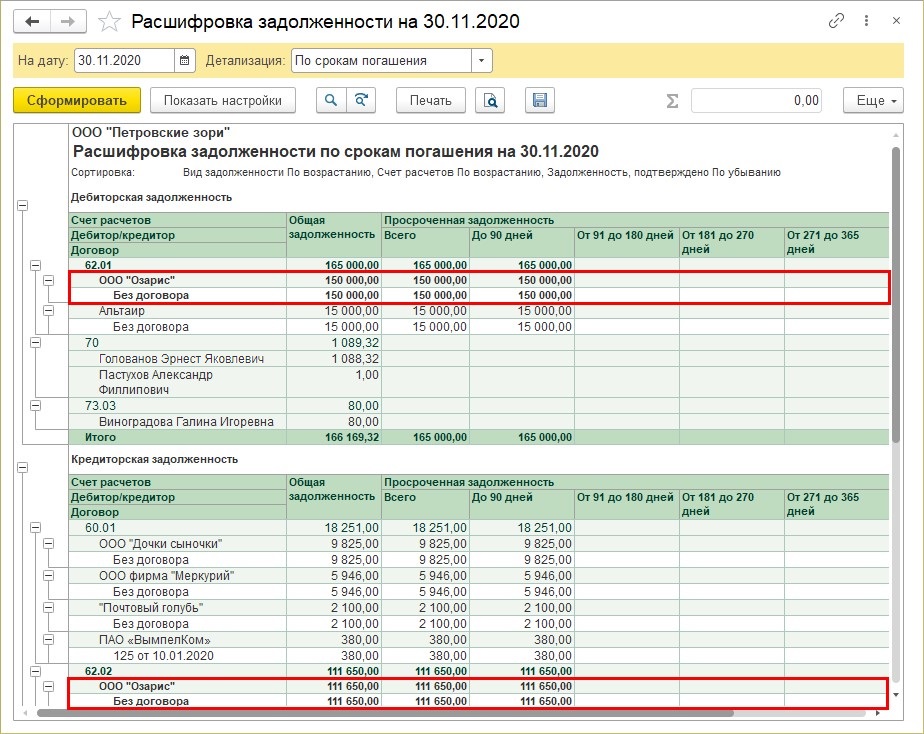Click contract cell 125 от 10.01.2020

(177, 656)
